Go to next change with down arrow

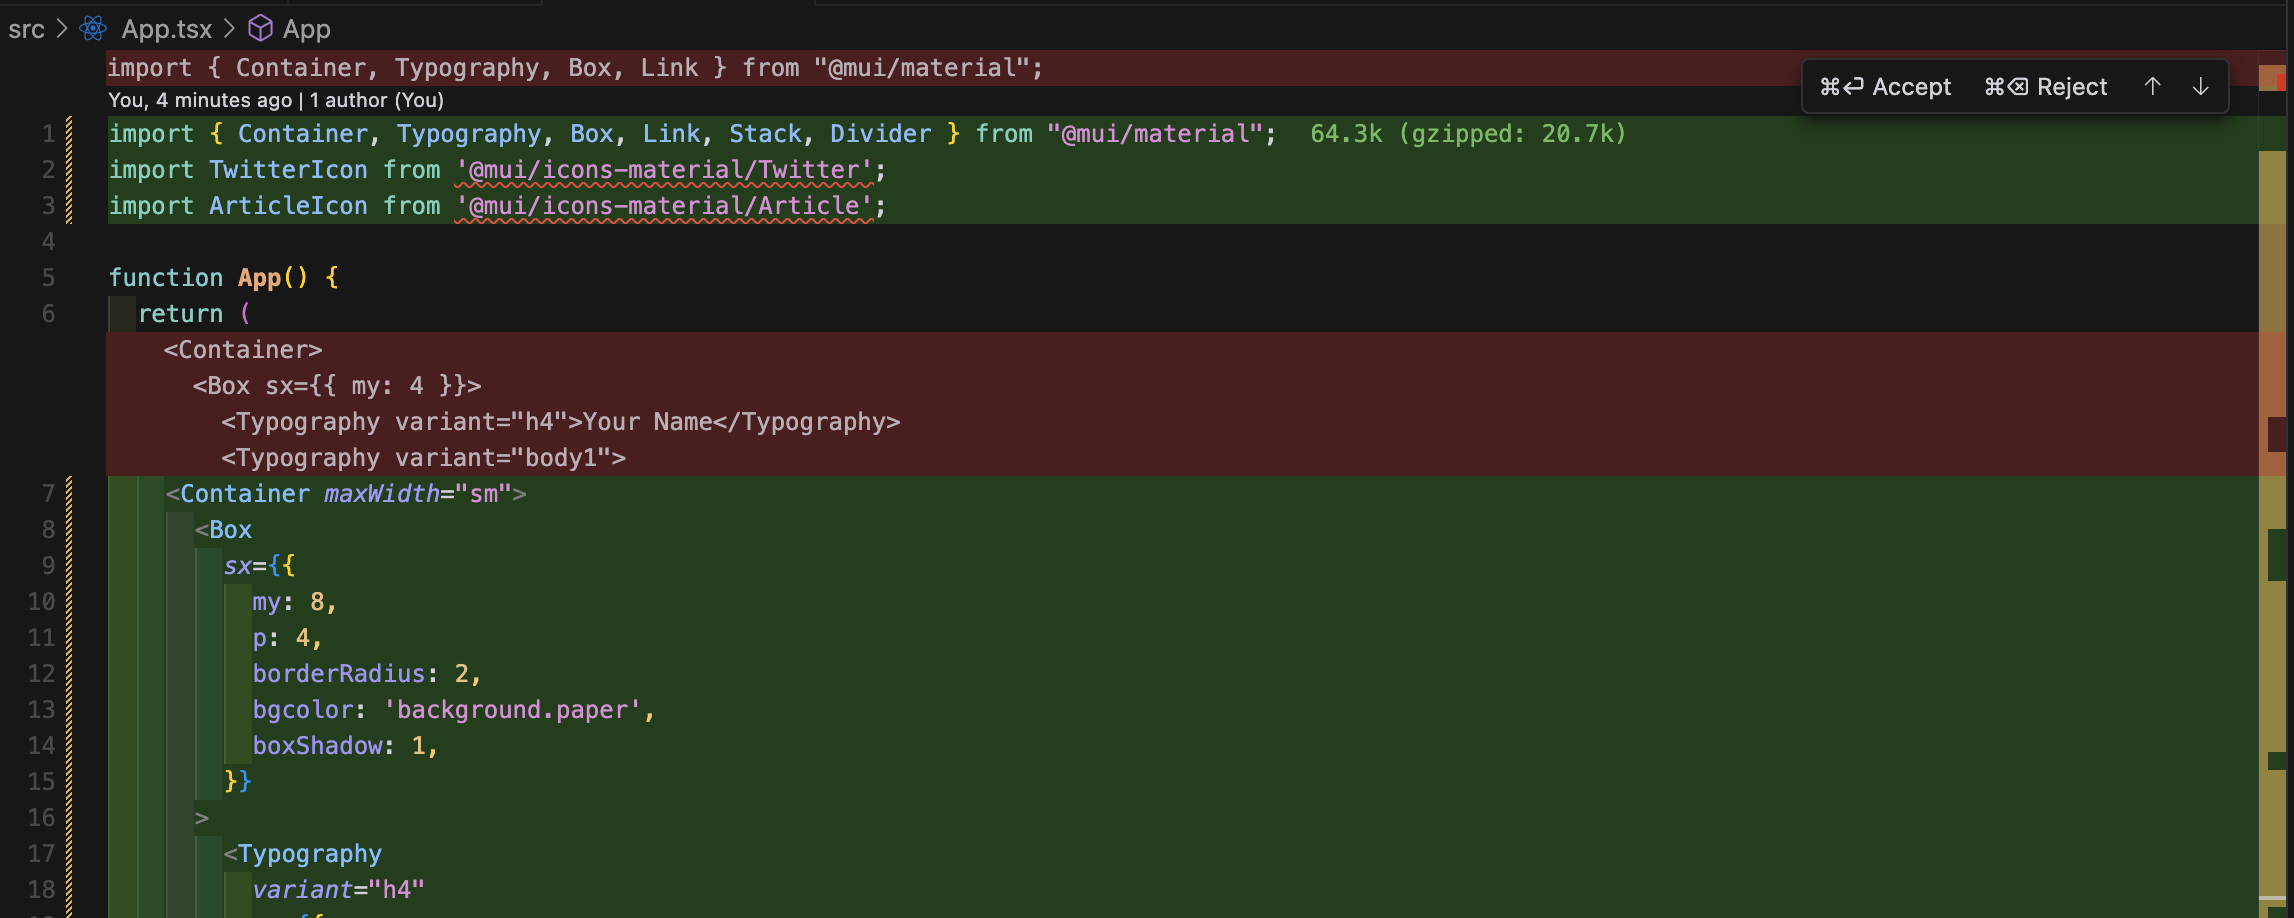[2200, 87]
